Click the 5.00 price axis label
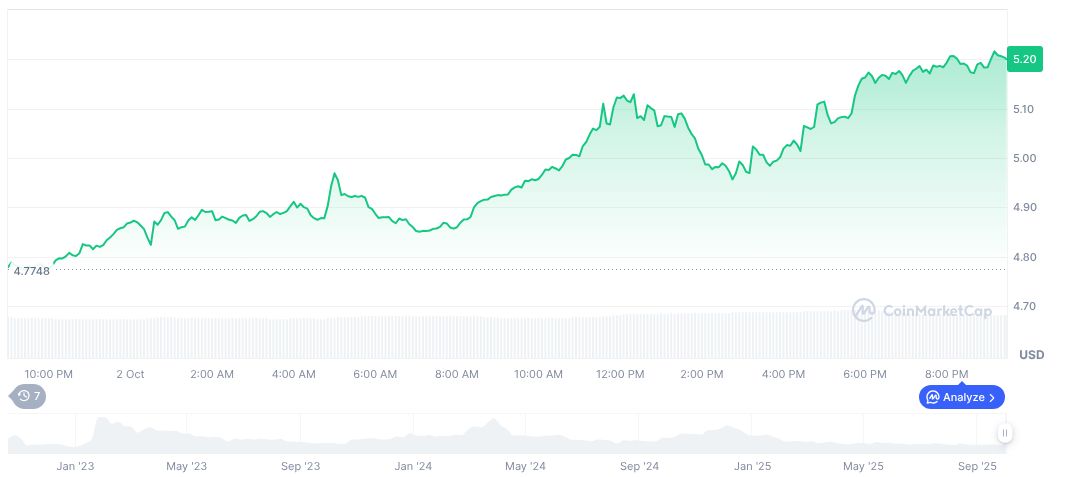The height and width of the screenshot is (477, 1072). (x=1024, y=158)
